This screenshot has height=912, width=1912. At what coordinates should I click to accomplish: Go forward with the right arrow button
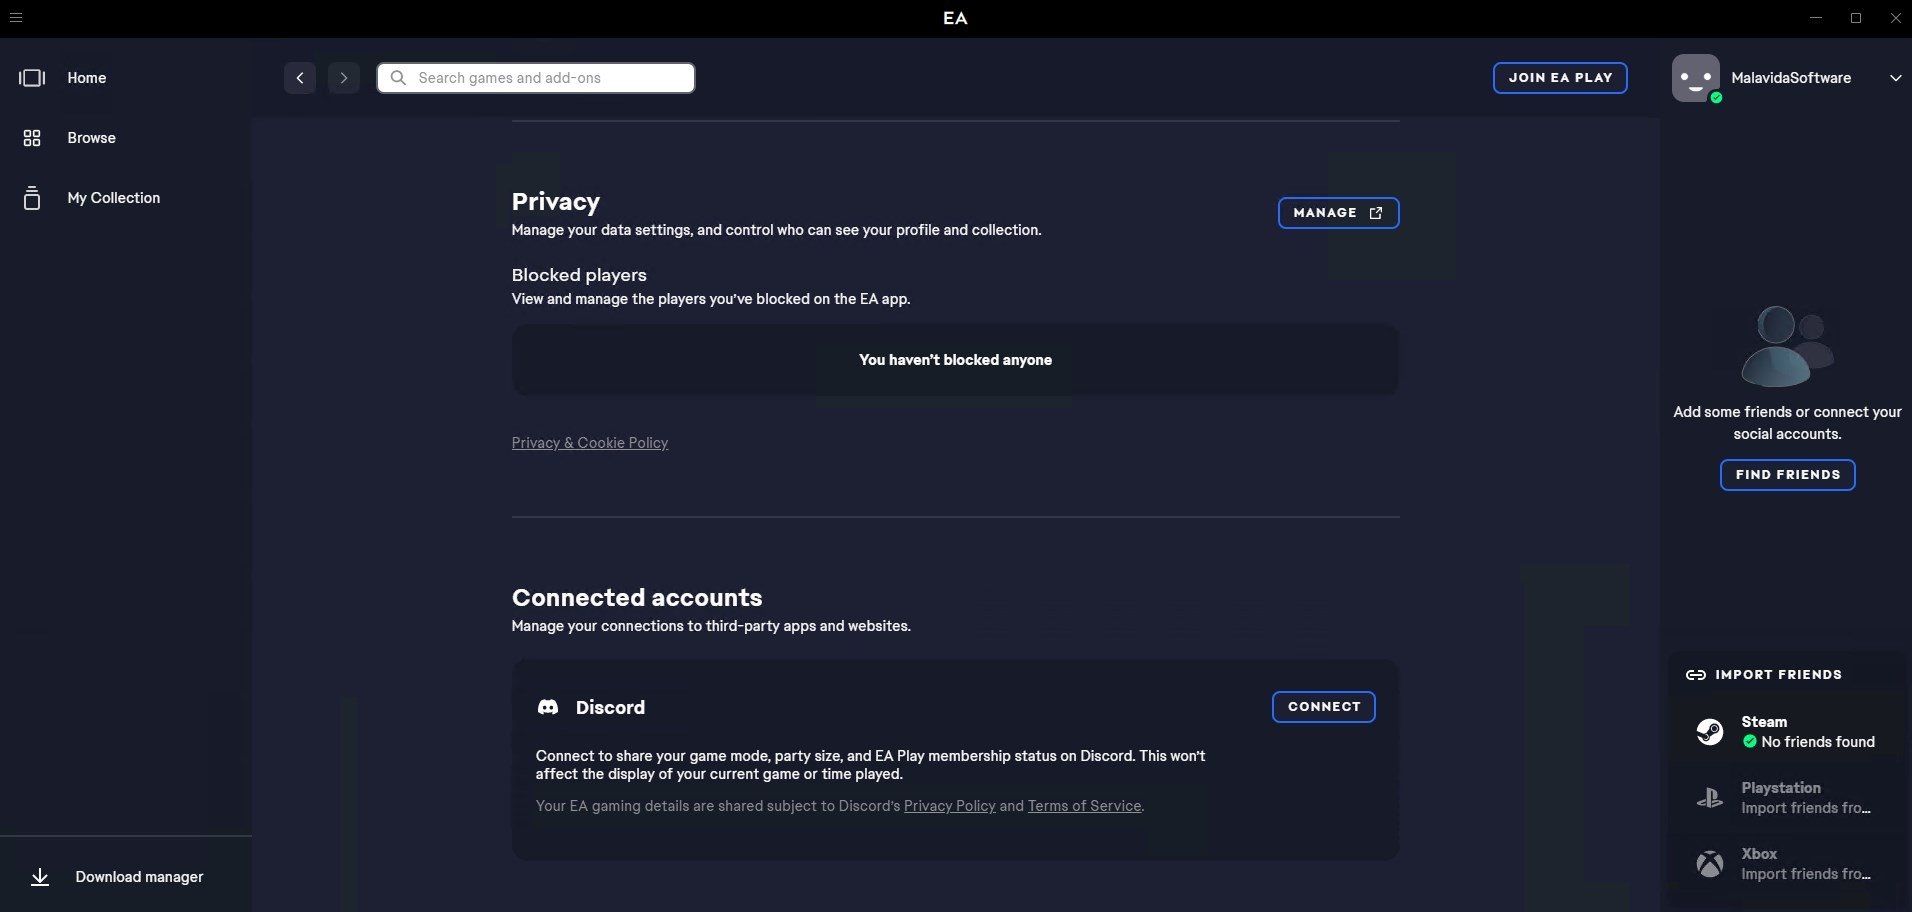(343, 78)
